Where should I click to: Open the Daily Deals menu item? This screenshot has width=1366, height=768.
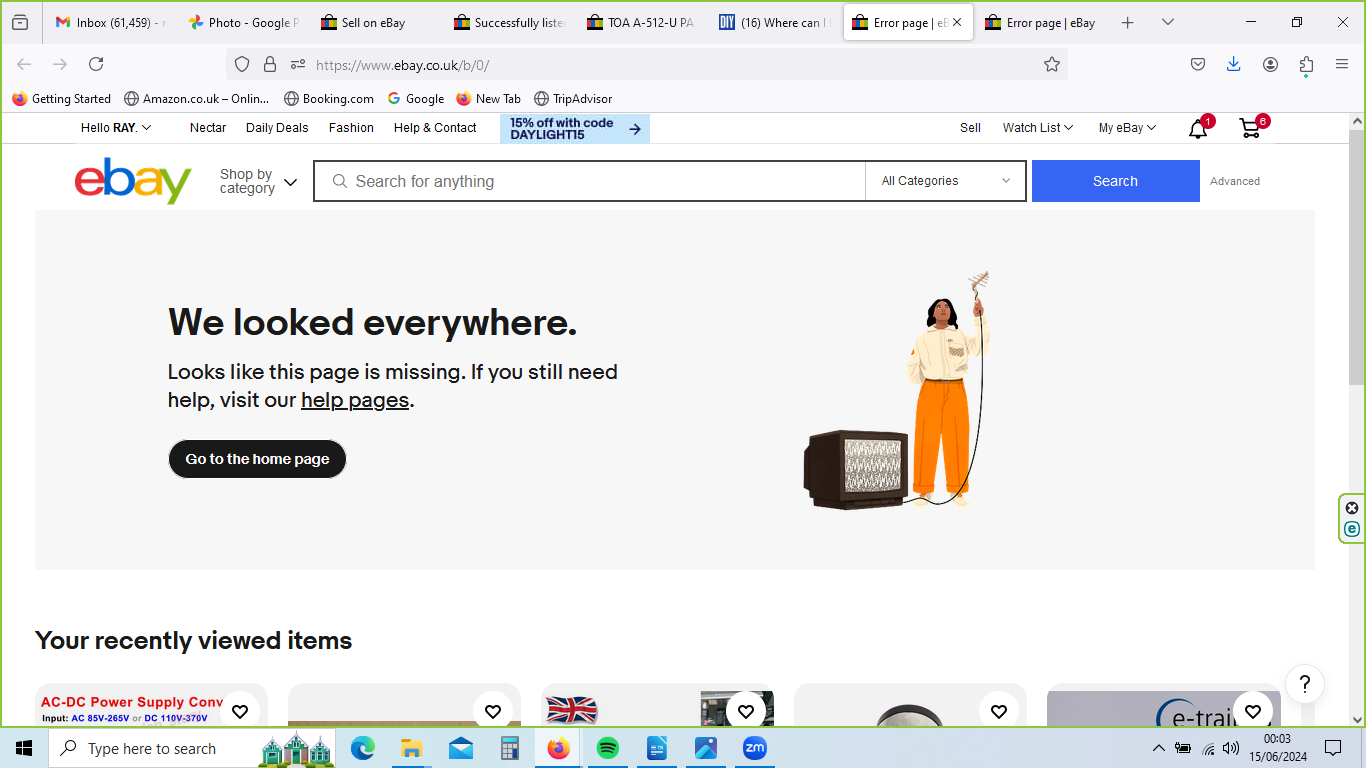coord(277,128)
